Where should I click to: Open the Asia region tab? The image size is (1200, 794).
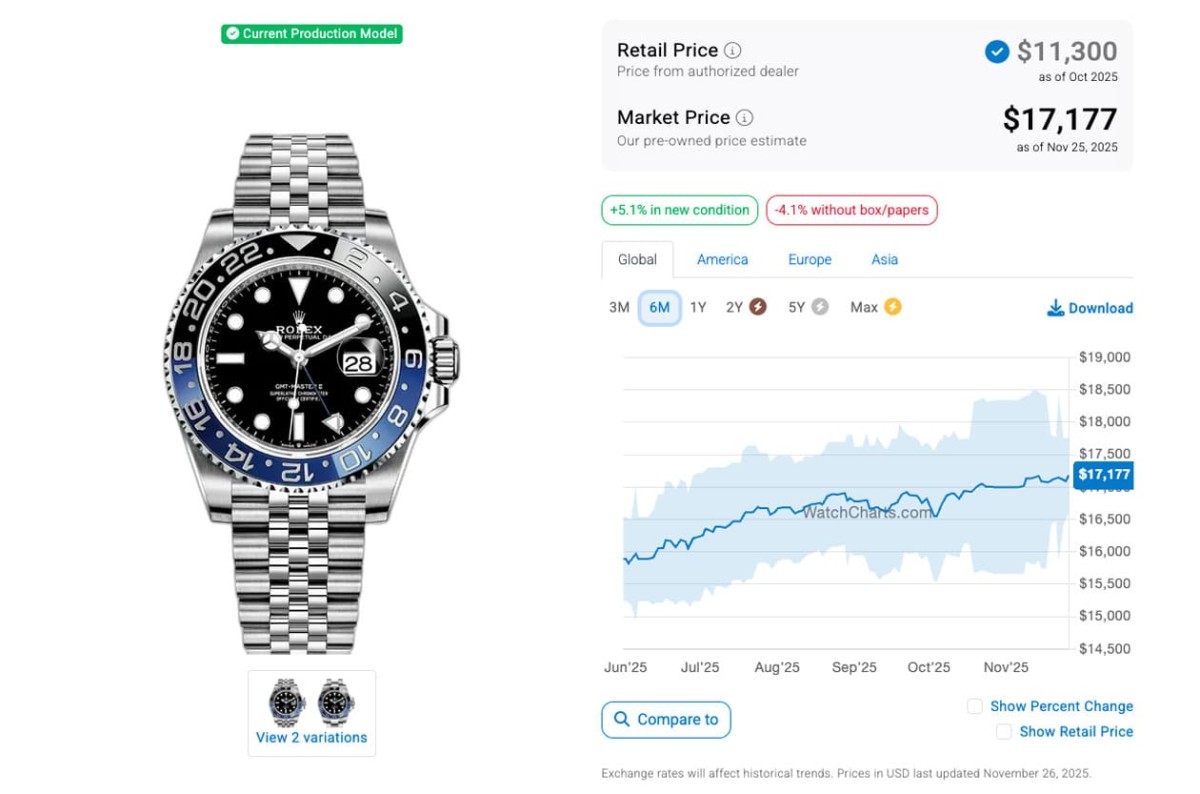coord(884,259)
